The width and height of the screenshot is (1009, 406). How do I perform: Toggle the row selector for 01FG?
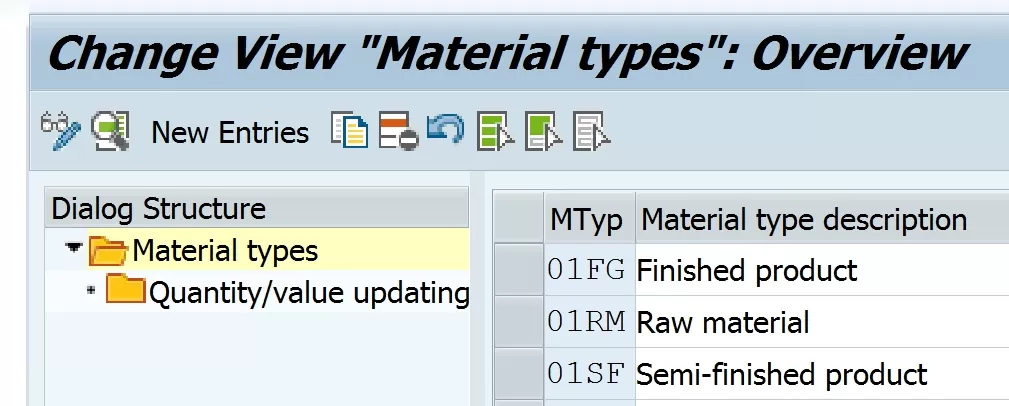(519, 270)
